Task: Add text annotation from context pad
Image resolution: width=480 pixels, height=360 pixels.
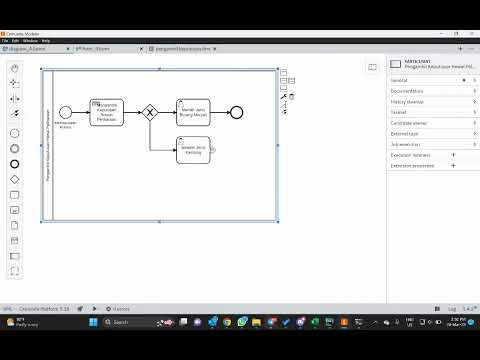Action: tap(283, 105)
